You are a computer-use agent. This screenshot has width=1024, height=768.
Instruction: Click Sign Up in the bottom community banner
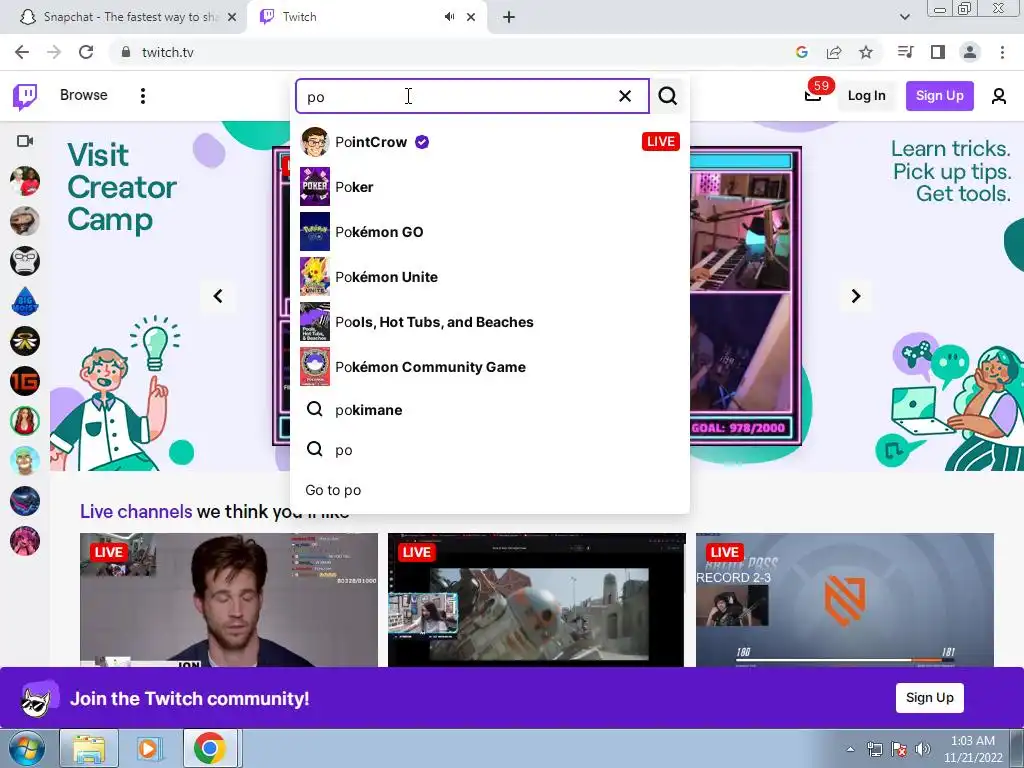coord(929,697)
